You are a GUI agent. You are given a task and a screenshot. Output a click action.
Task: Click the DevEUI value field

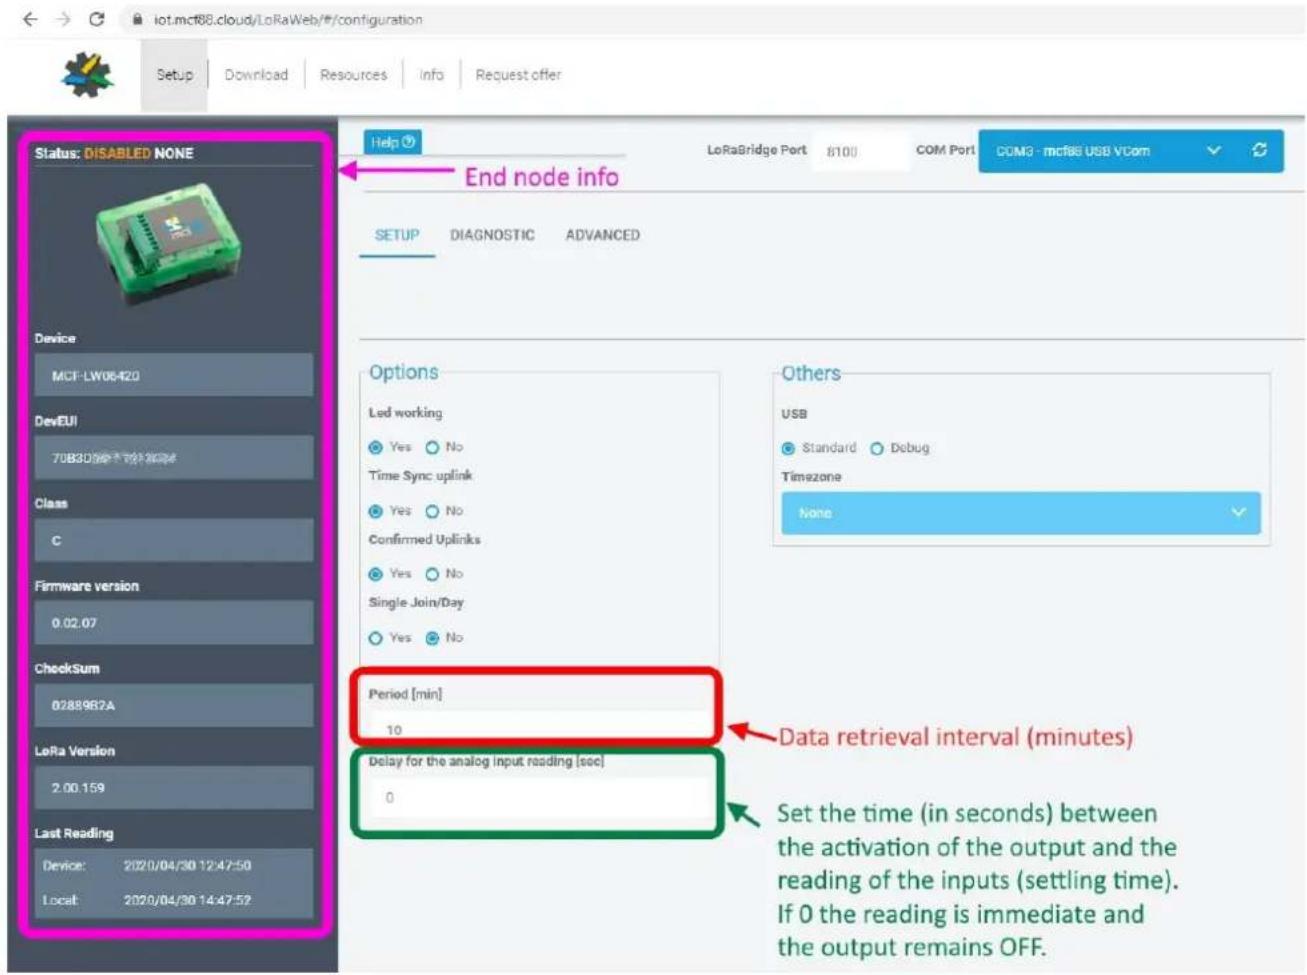coord(173,458)
